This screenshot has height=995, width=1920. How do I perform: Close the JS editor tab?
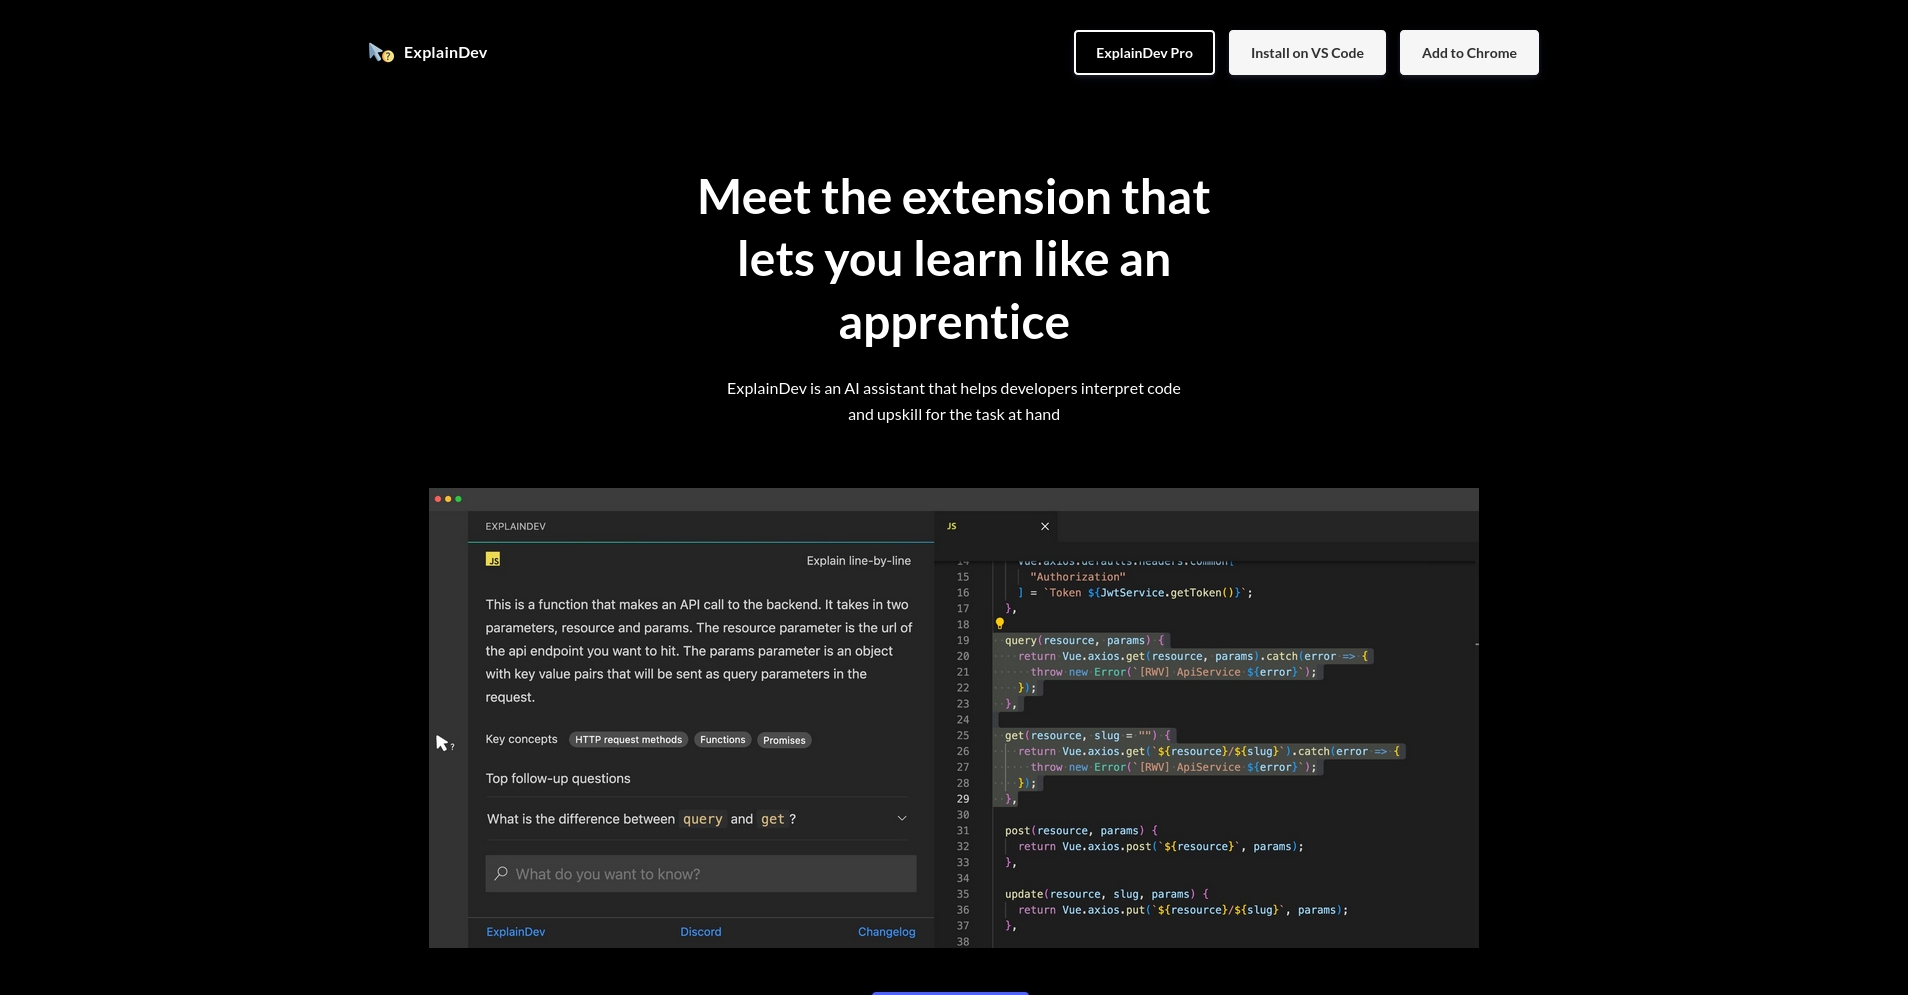1045,526
